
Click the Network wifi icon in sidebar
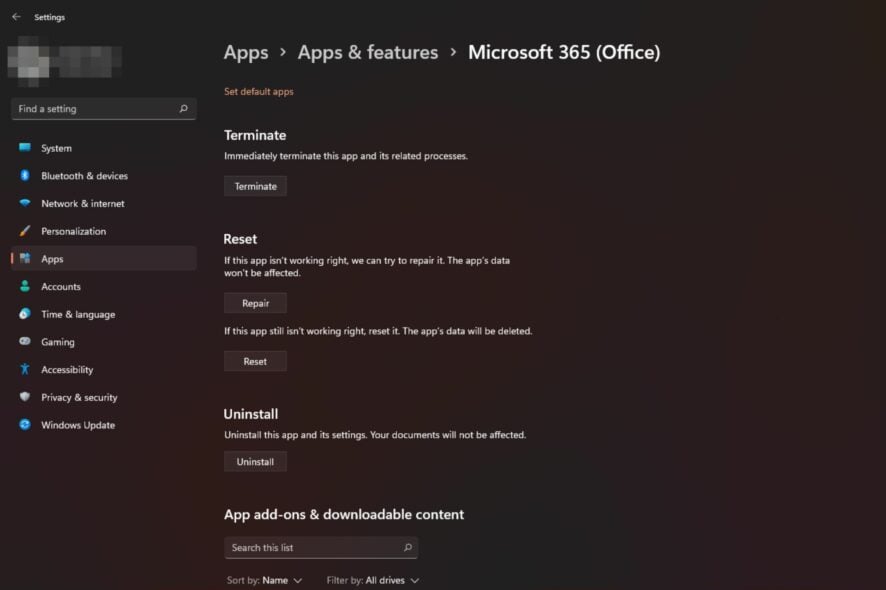pyautogui.click(x=25, y=203)
